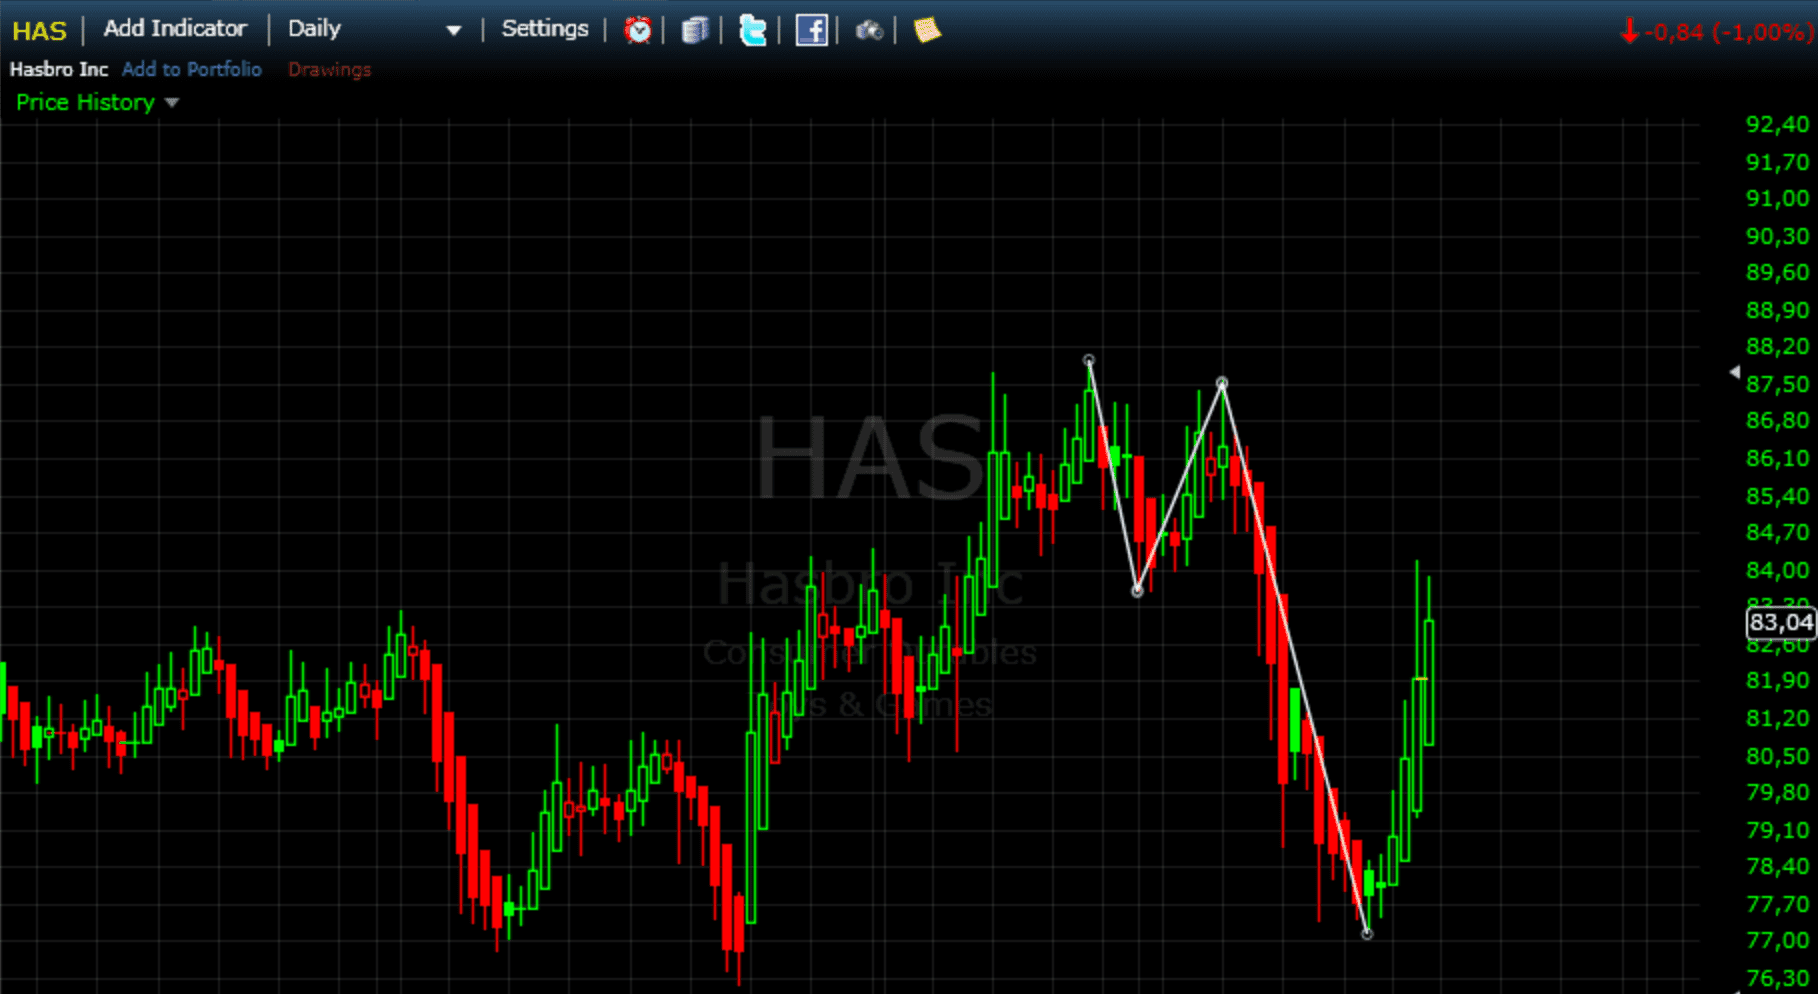Select the trendline handle at the 77,00 bottom

pyautogui.click(x=1367, y=934)
